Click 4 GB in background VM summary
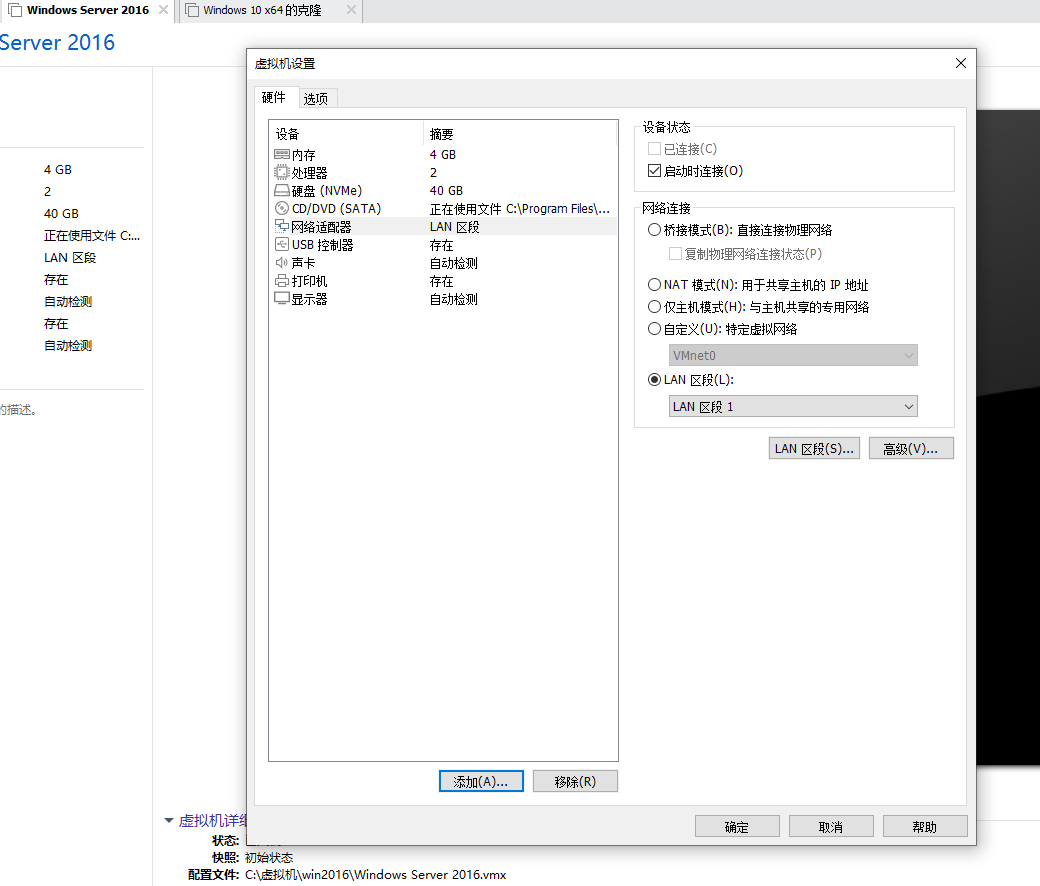This screenshot has height=886, width=1040. 58,170
